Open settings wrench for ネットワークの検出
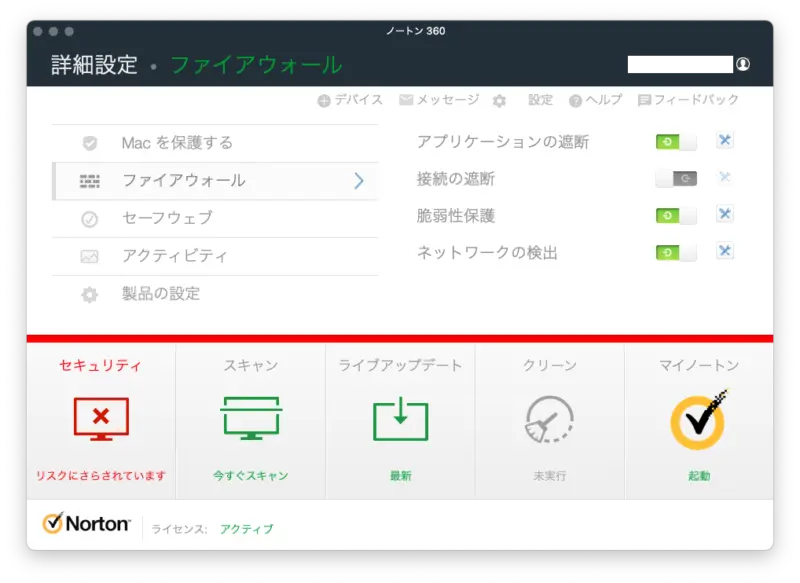 point(724,251)
